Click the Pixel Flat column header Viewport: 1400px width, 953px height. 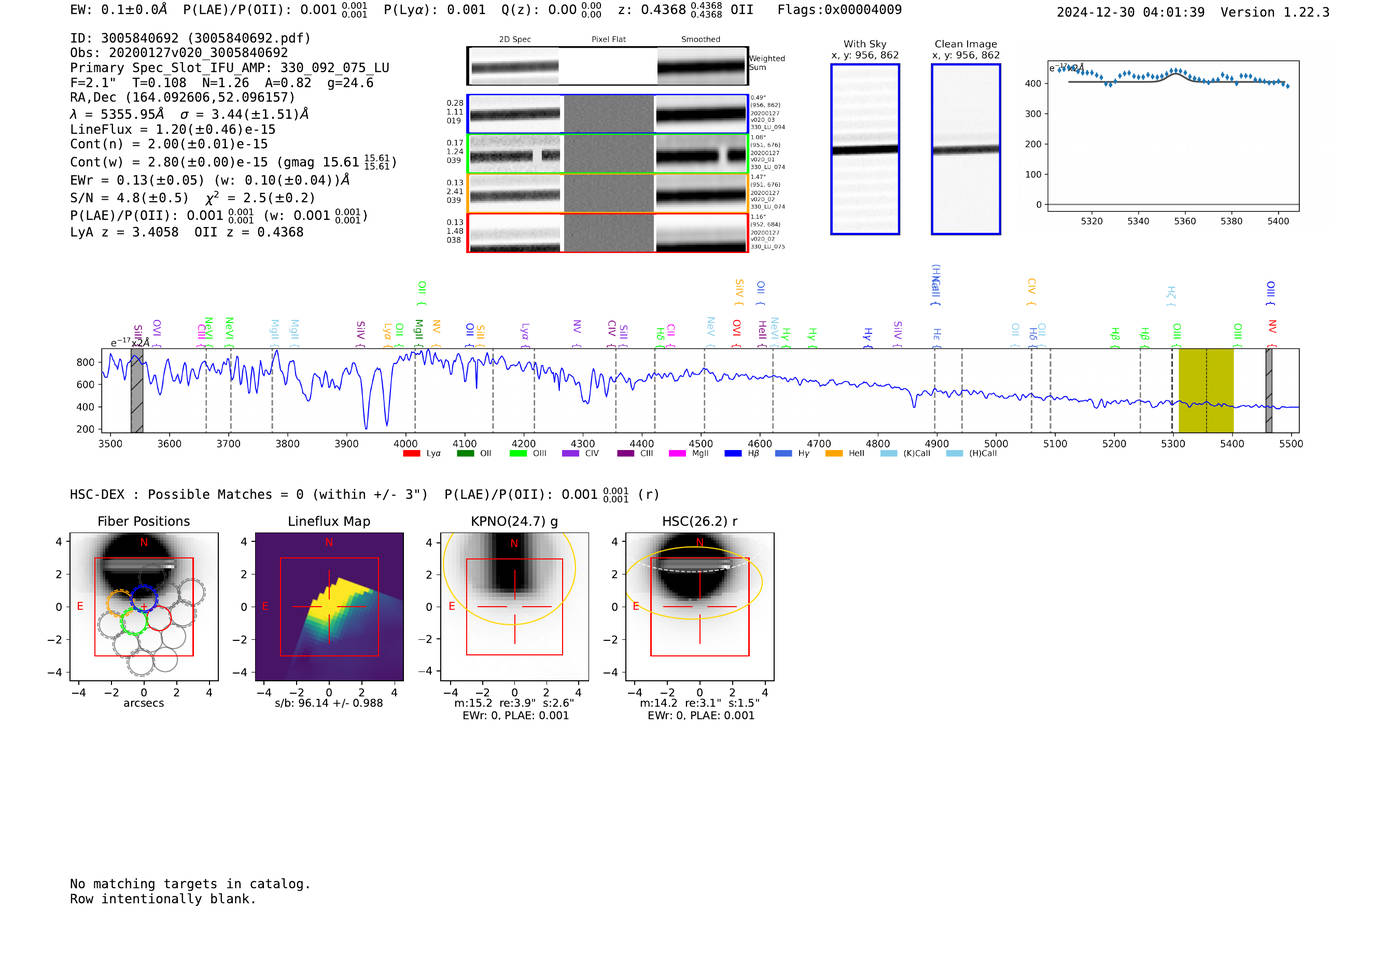point(608,39)
